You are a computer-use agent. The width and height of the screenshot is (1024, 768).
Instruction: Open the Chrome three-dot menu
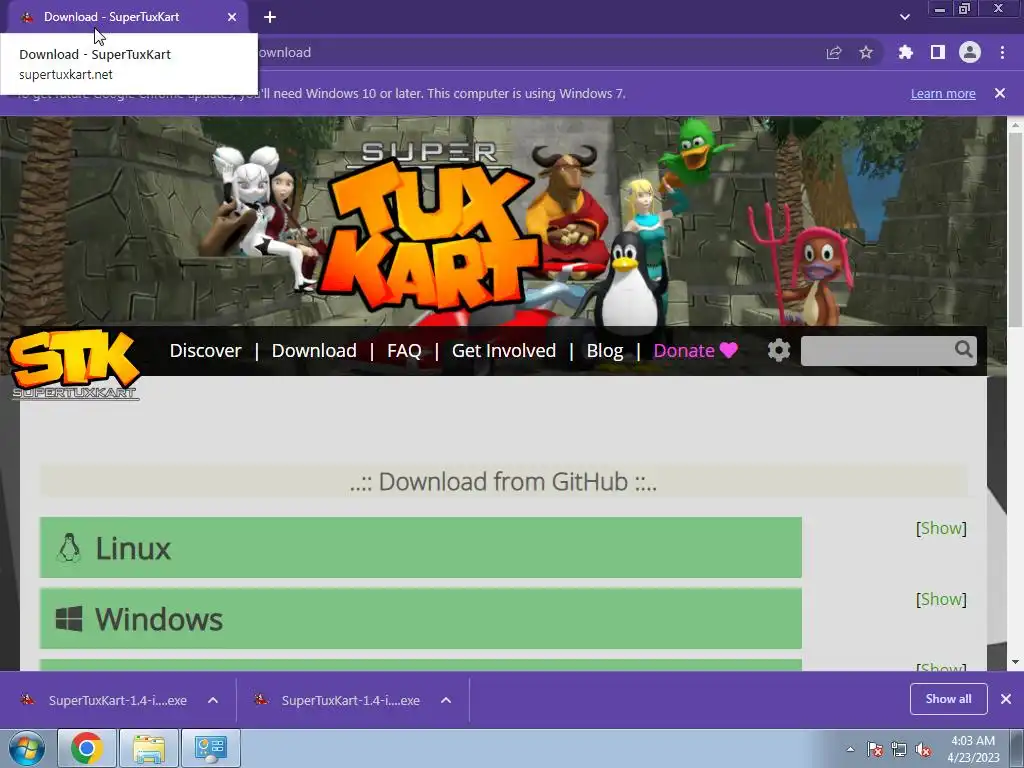click(1002, 53)
